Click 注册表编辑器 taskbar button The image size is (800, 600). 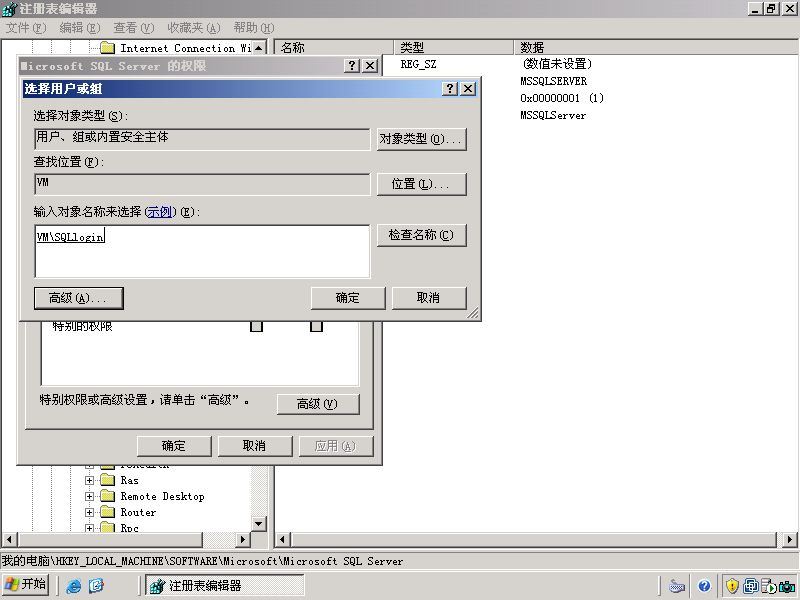click(x=224, y=585)
